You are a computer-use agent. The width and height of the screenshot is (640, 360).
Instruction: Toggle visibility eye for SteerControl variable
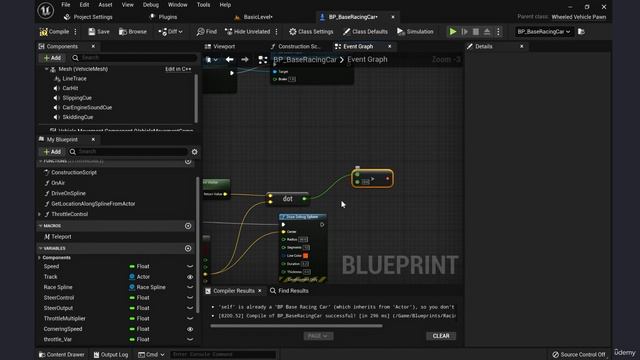tap(190, 298)
